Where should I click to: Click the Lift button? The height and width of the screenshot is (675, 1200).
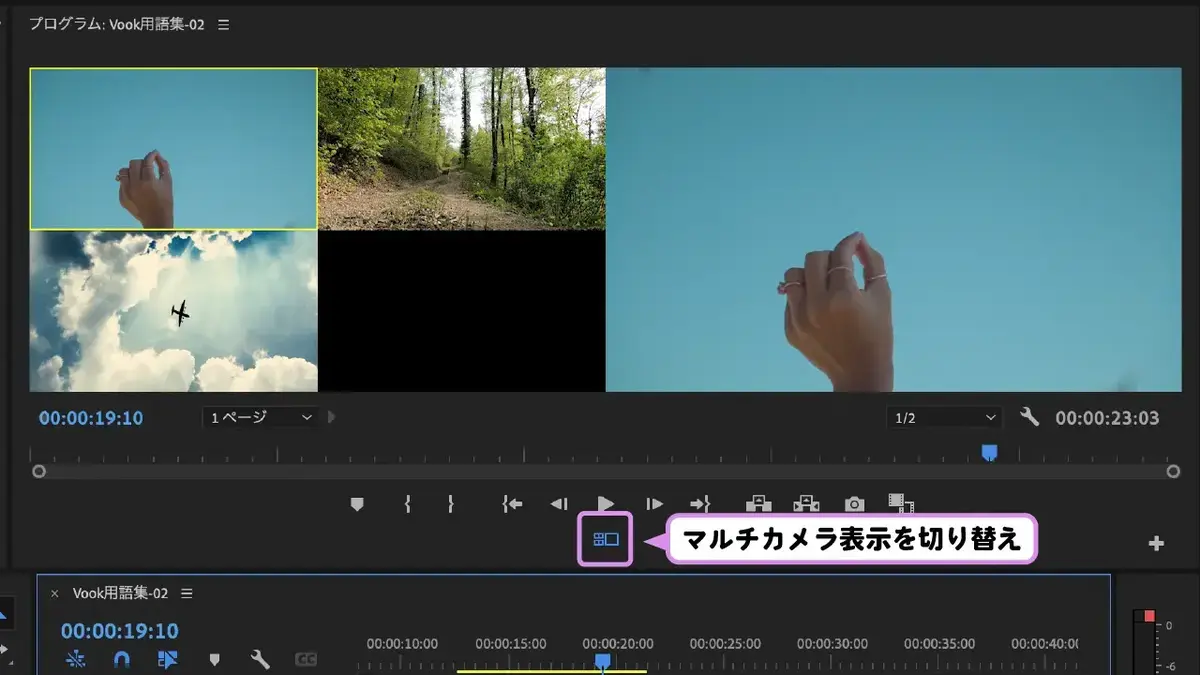[x=759, y=504]
